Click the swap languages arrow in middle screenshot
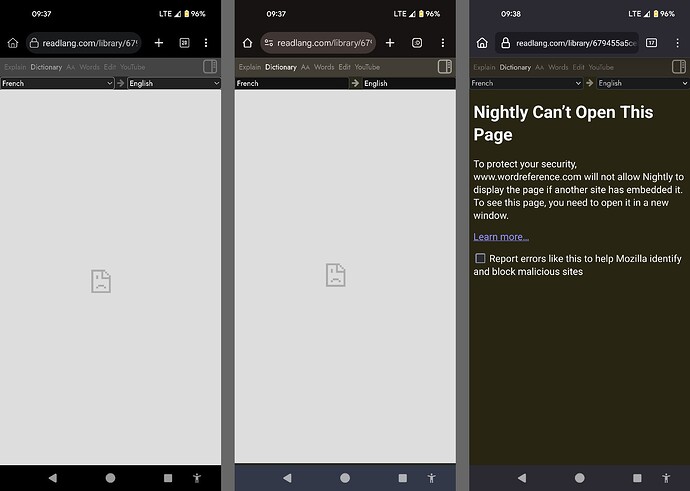 coord(355,83)
